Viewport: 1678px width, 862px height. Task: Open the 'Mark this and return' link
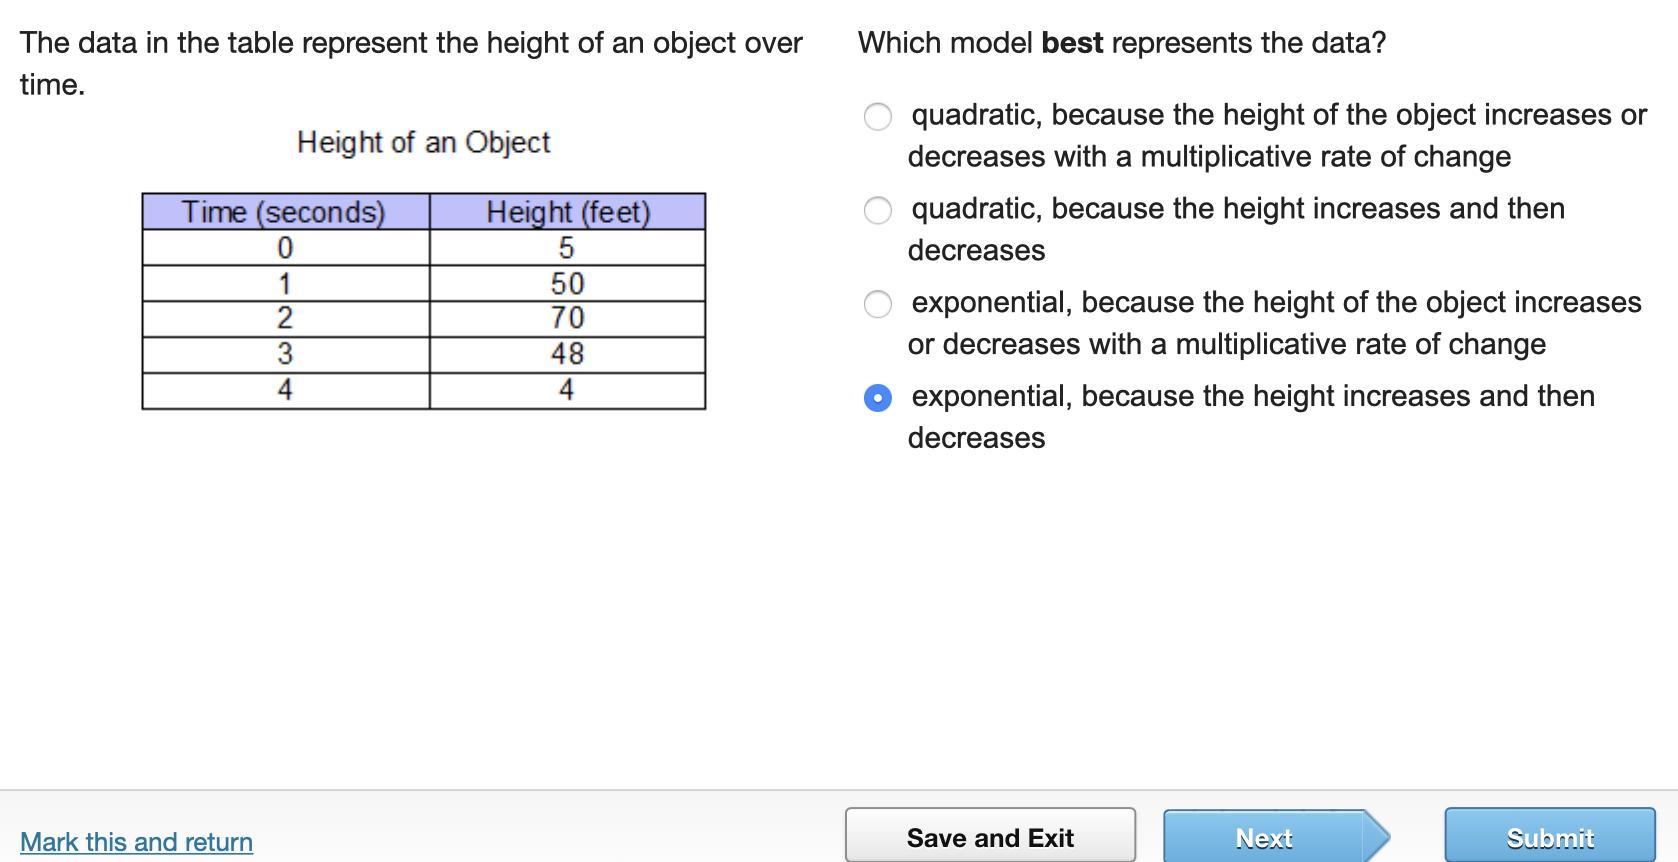136,842
